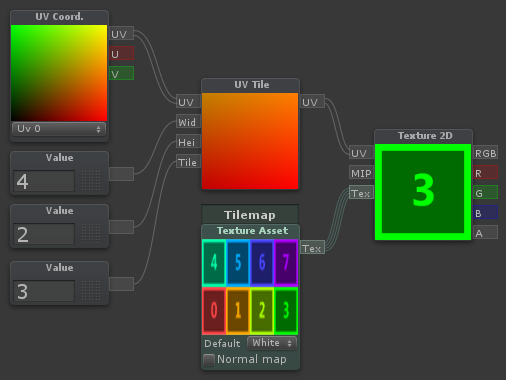Screen dimensions: 506x380
Task: Click the green V output port
Action: pos(121,73)
